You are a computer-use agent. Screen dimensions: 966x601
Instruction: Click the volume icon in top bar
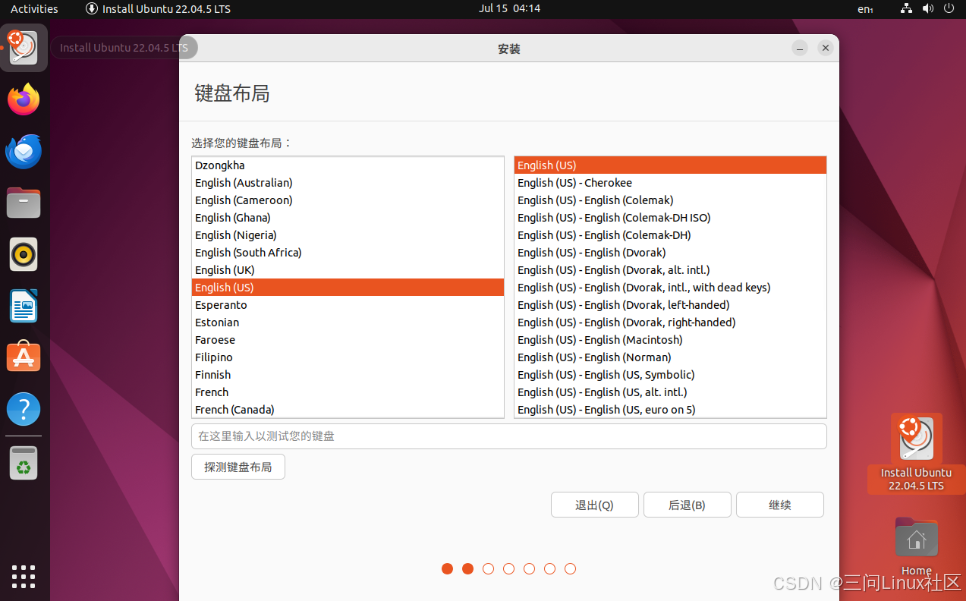click(927, 9)
